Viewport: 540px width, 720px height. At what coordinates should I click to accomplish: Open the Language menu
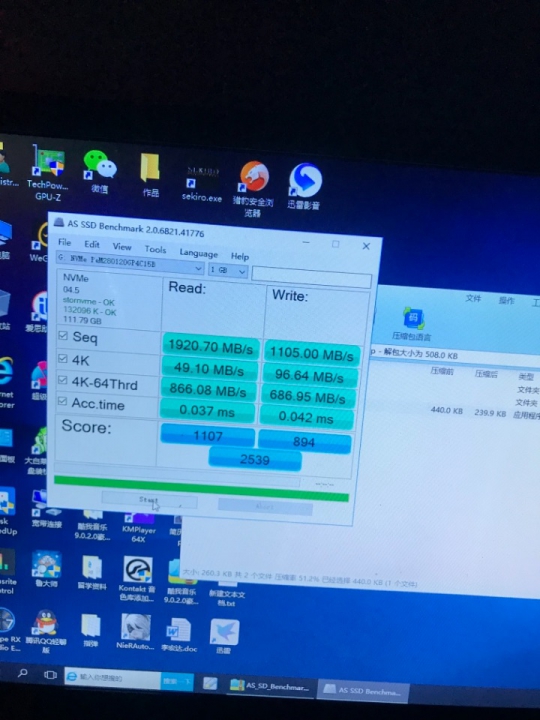[198, 253]
